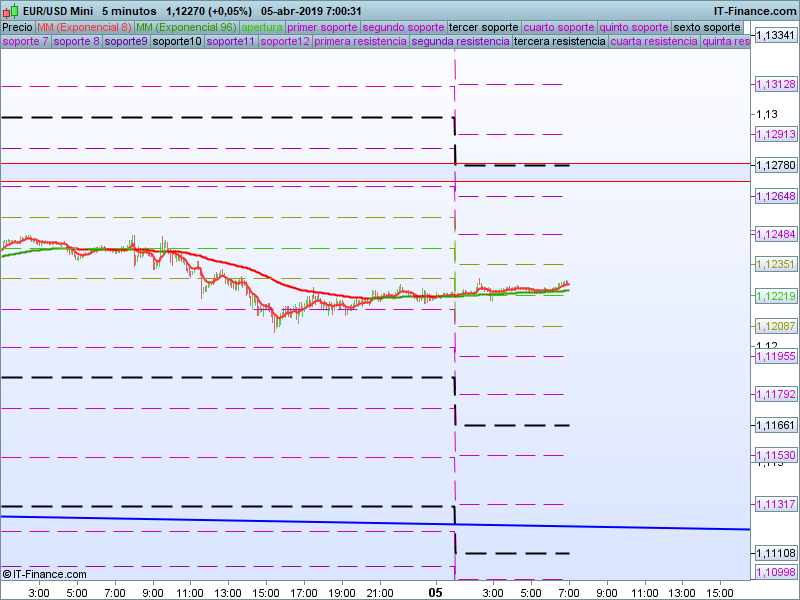Select the green 1,12219 price label
Viewport: 800px width, 600px height.
(x=776, y=296)
